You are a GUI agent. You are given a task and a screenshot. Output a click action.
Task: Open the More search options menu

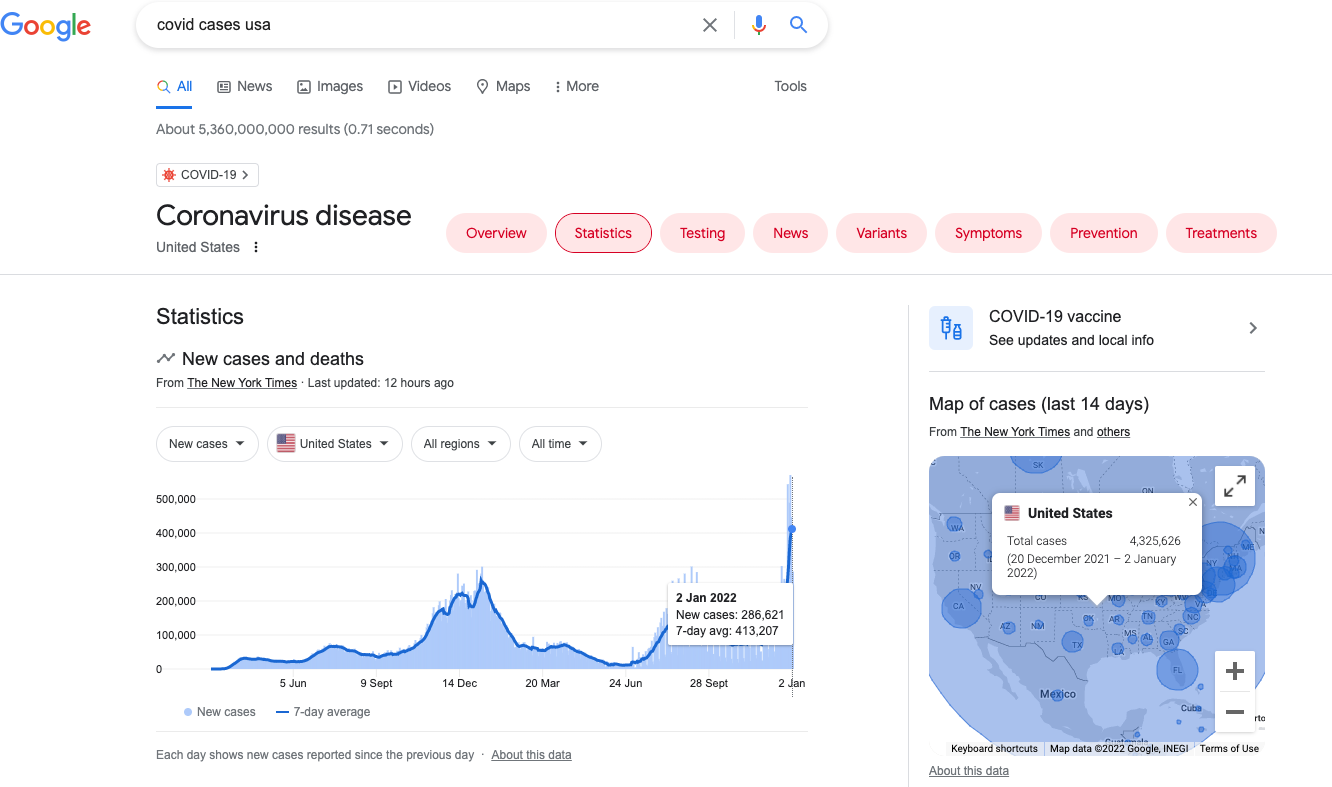(576, 87)
